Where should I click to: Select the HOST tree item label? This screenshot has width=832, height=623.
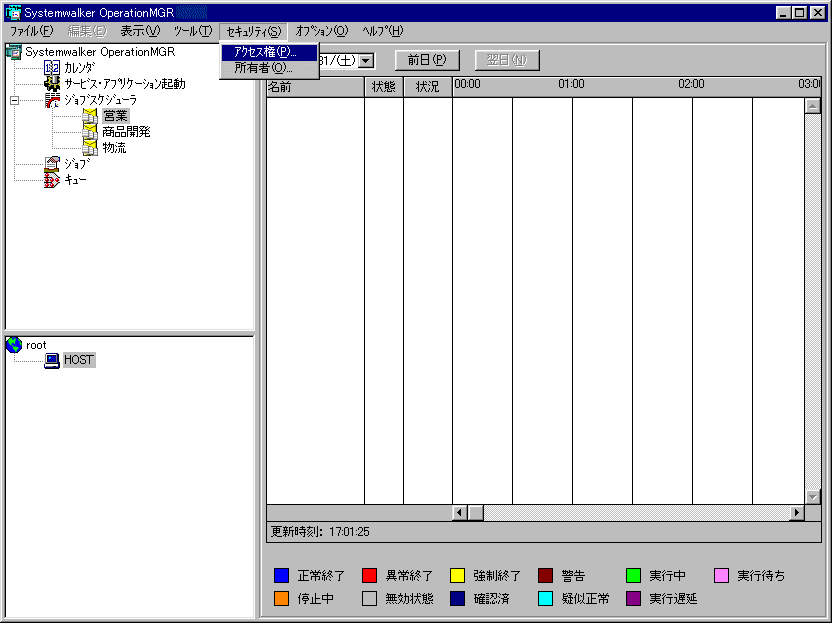click(x=79, y=360)
